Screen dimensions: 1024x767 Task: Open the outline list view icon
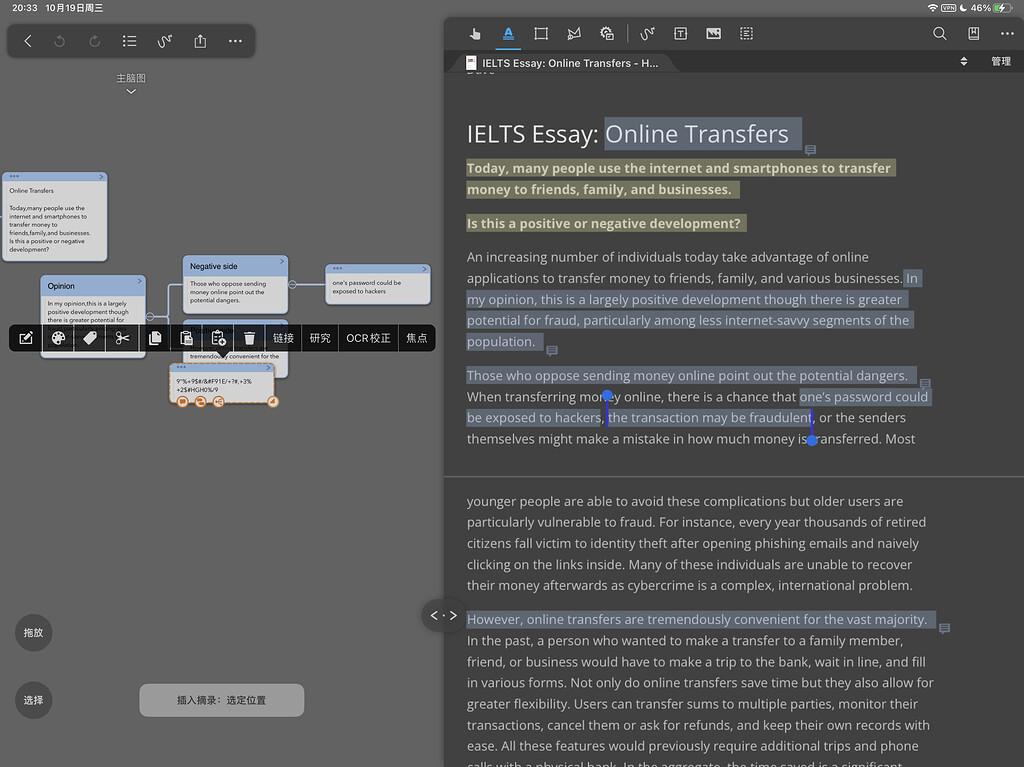pos(130,41)
